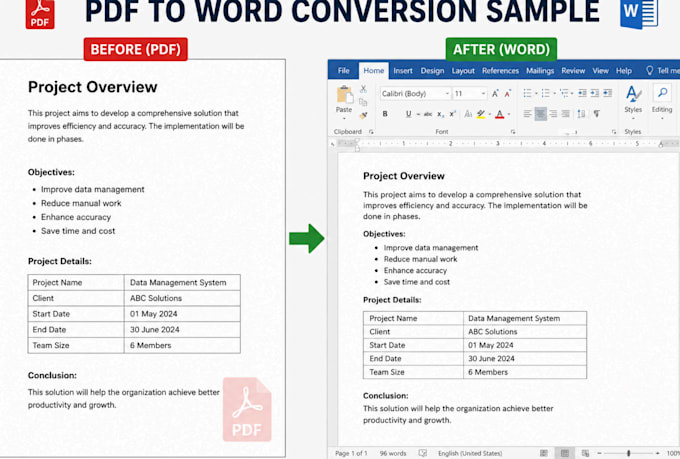Image resolution: width=680 pixels, height=459 pixels.
Task: Open Font group dialog launcher
Action: pyautogui.click(x=513, y=131)
